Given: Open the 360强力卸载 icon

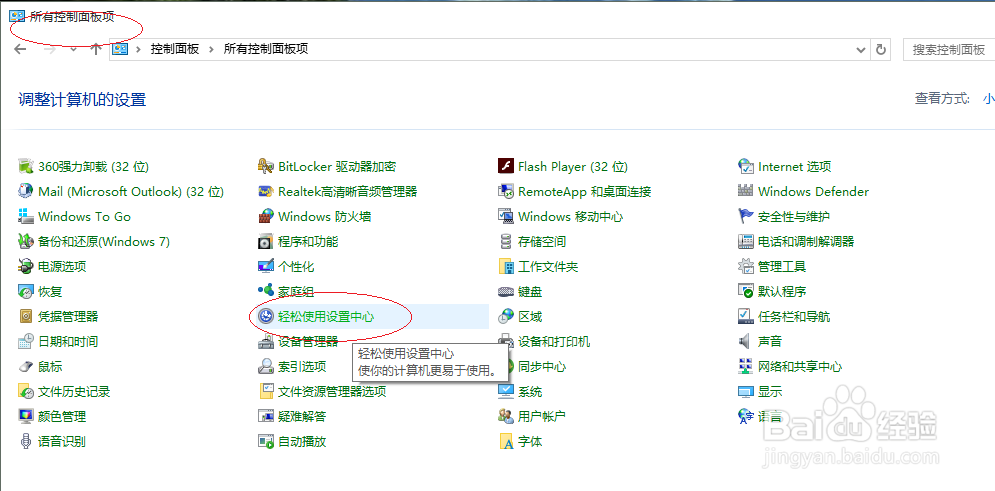Looking at the screenshot, I should click(26, 167).
